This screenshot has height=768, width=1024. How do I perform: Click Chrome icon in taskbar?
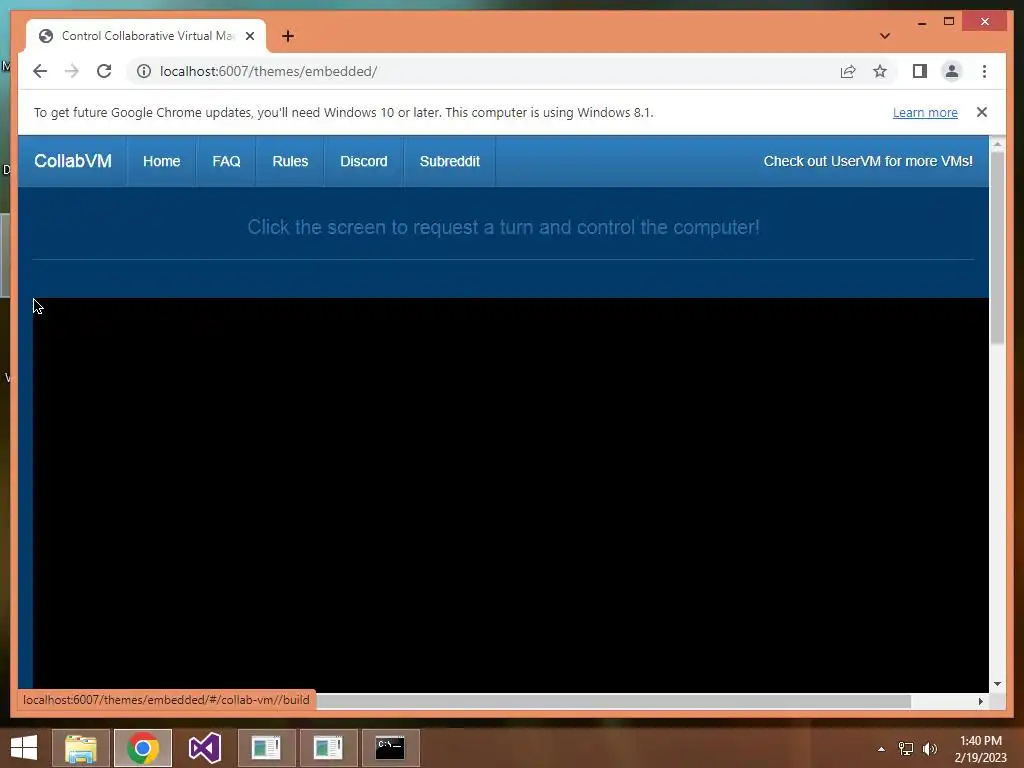pos(143,748)
